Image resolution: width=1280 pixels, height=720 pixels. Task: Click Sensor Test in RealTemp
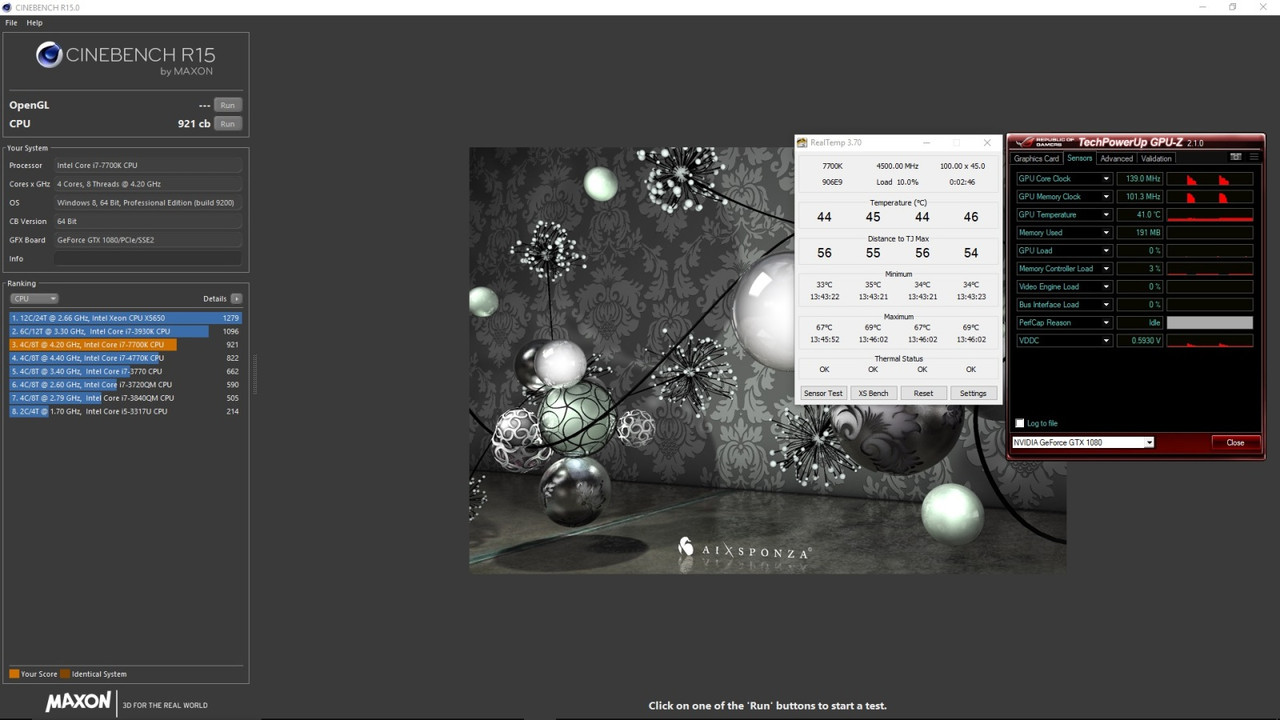click(x=823, y=393)
